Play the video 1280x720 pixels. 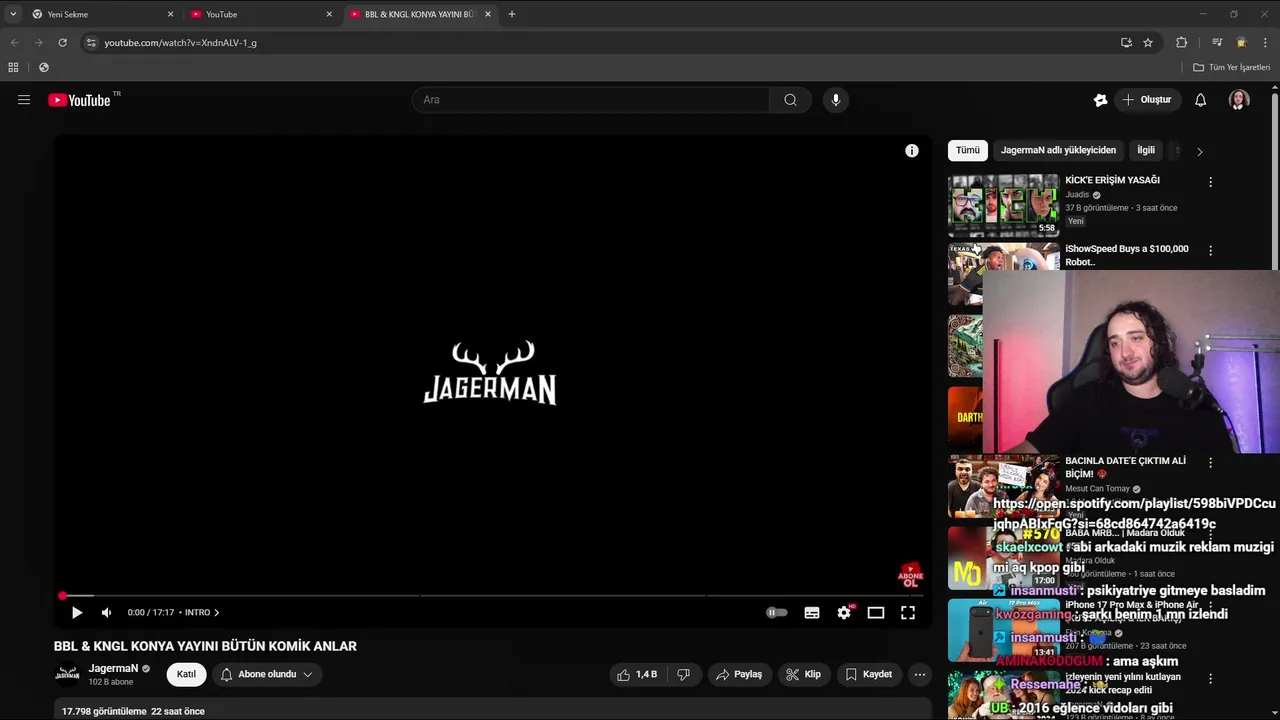[x=77, y=613]
